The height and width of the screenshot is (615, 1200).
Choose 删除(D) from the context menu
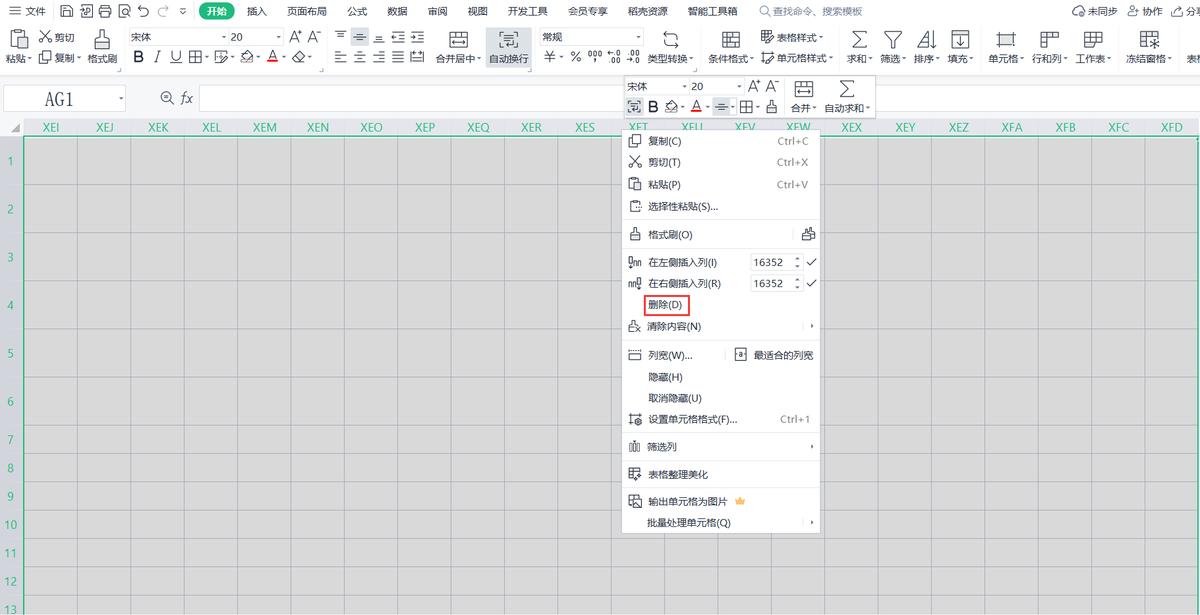[x=664, y=304]
